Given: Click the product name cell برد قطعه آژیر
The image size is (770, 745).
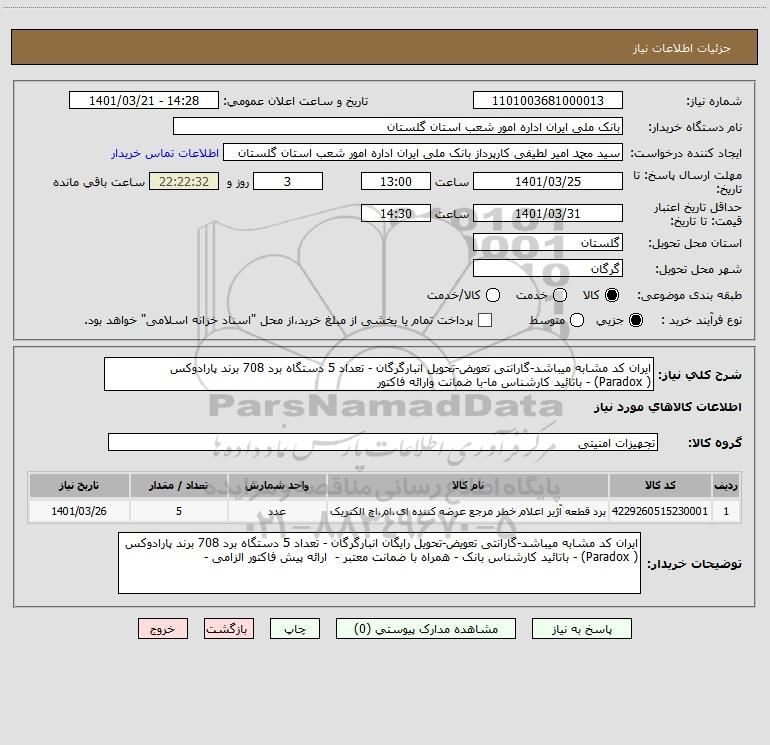Looking at the screenshot, I should (468, 511).
